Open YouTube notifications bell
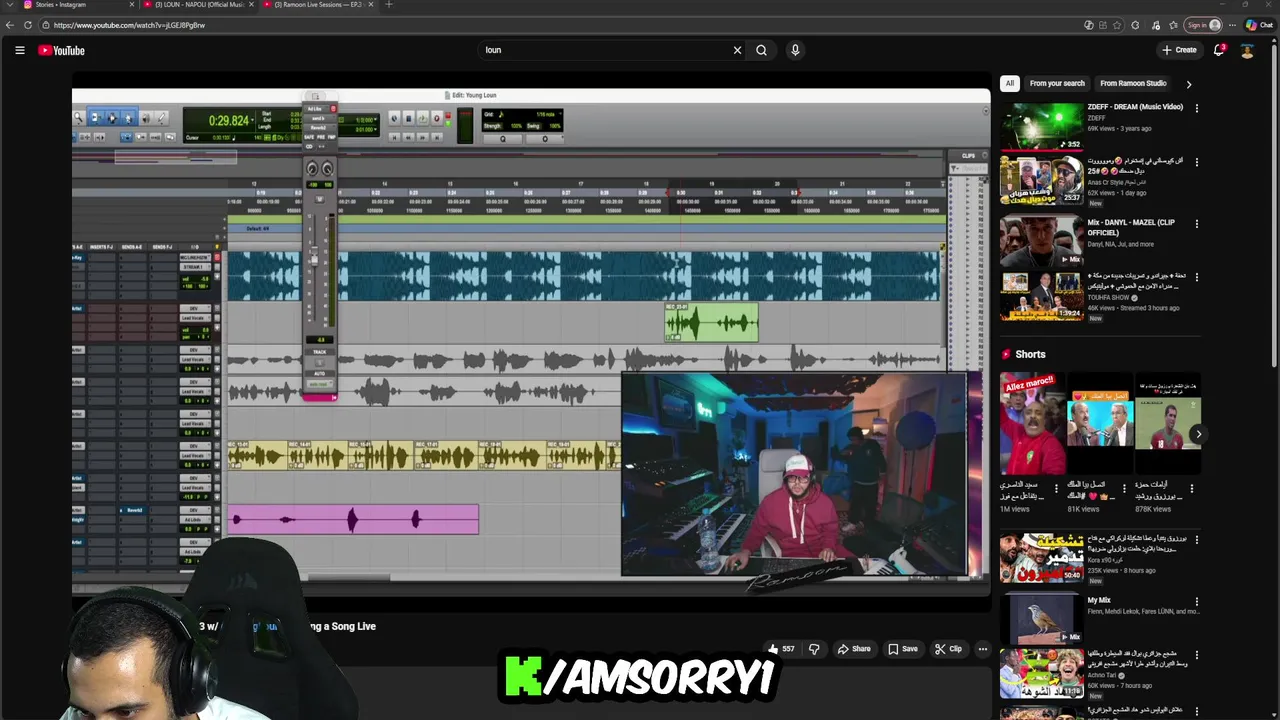Image resolution: width=1280 pixels, height=720 pixels. [1219, 50]
